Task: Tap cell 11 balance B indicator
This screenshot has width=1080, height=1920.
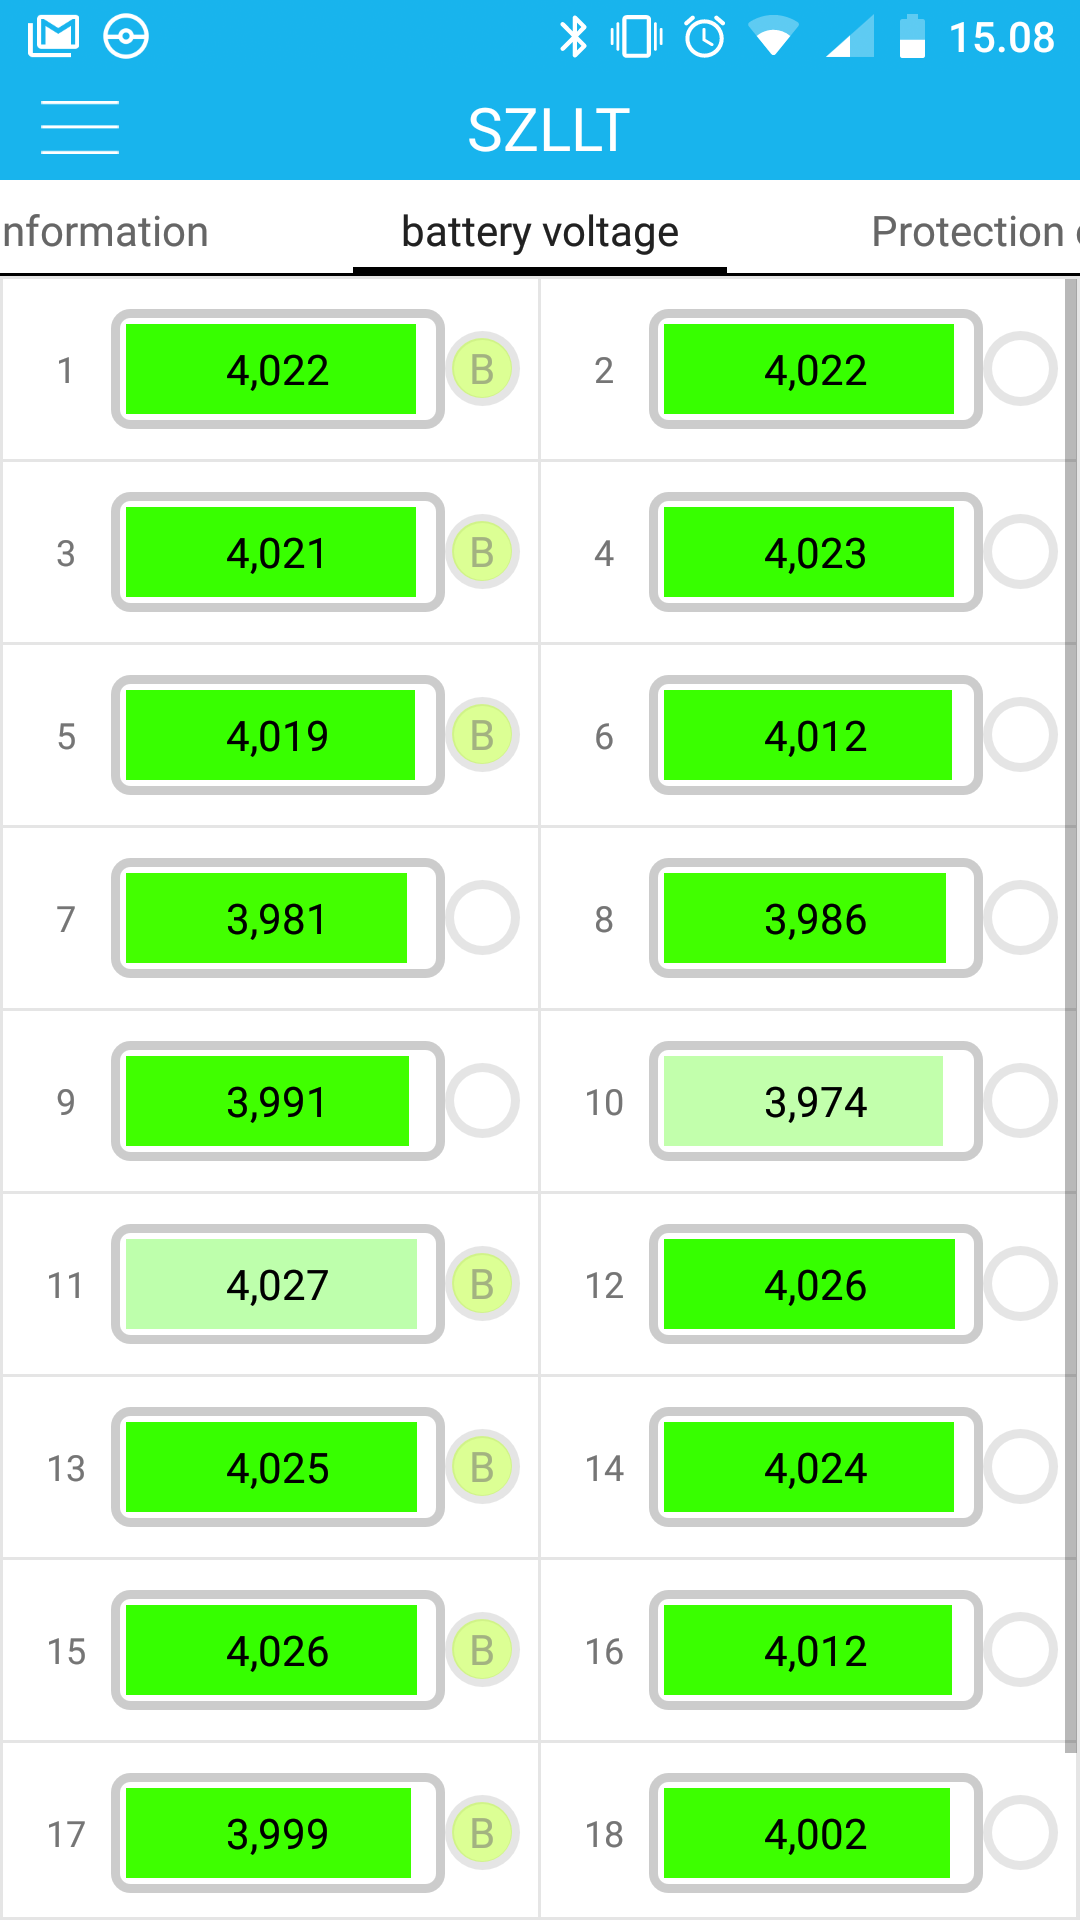Action: coord(482,1285)
